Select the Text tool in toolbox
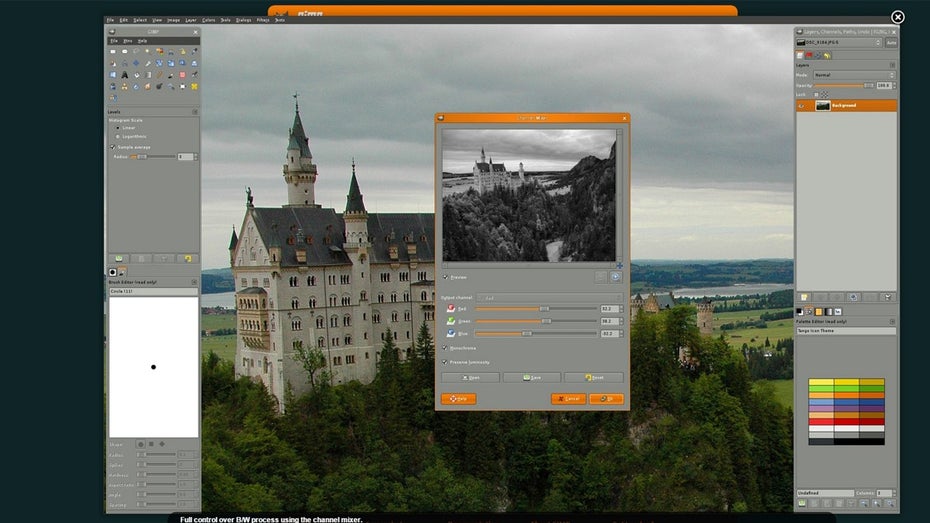The height and width of the screenshot is (523, 930). (x=123, y=74)
